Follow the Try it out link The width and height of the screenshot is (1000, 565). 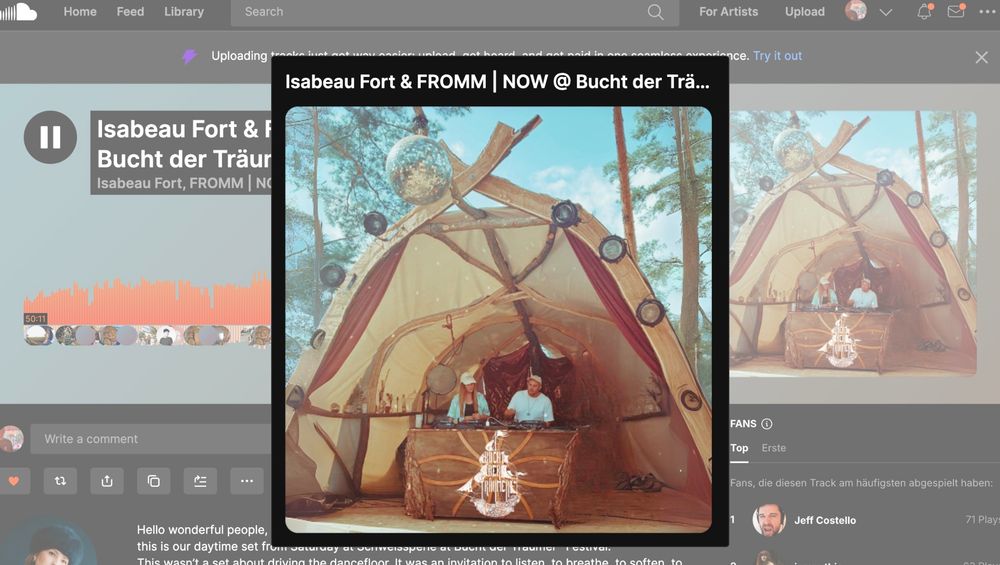777,55
